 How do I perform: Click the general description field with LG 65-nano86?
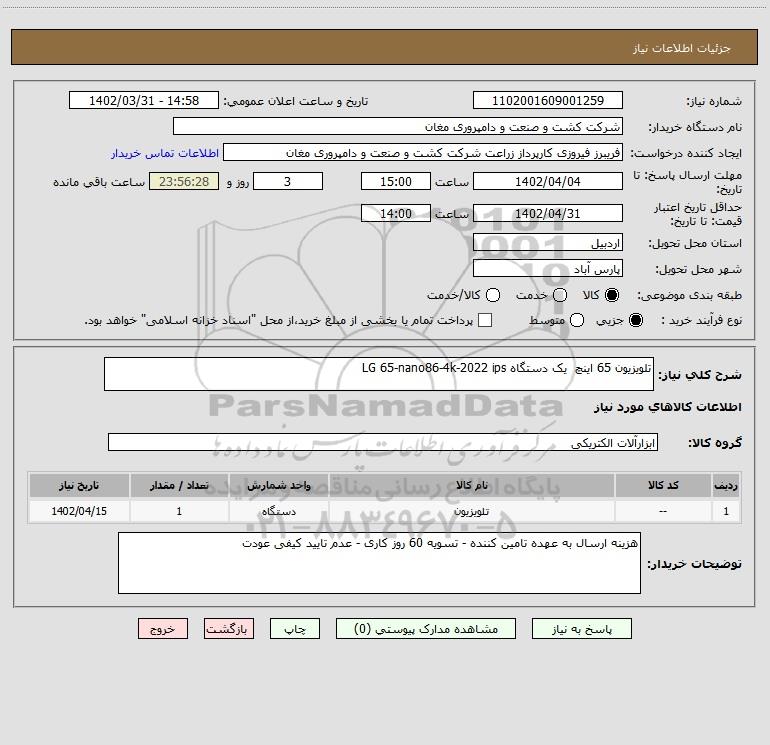(x=379, y=374)
